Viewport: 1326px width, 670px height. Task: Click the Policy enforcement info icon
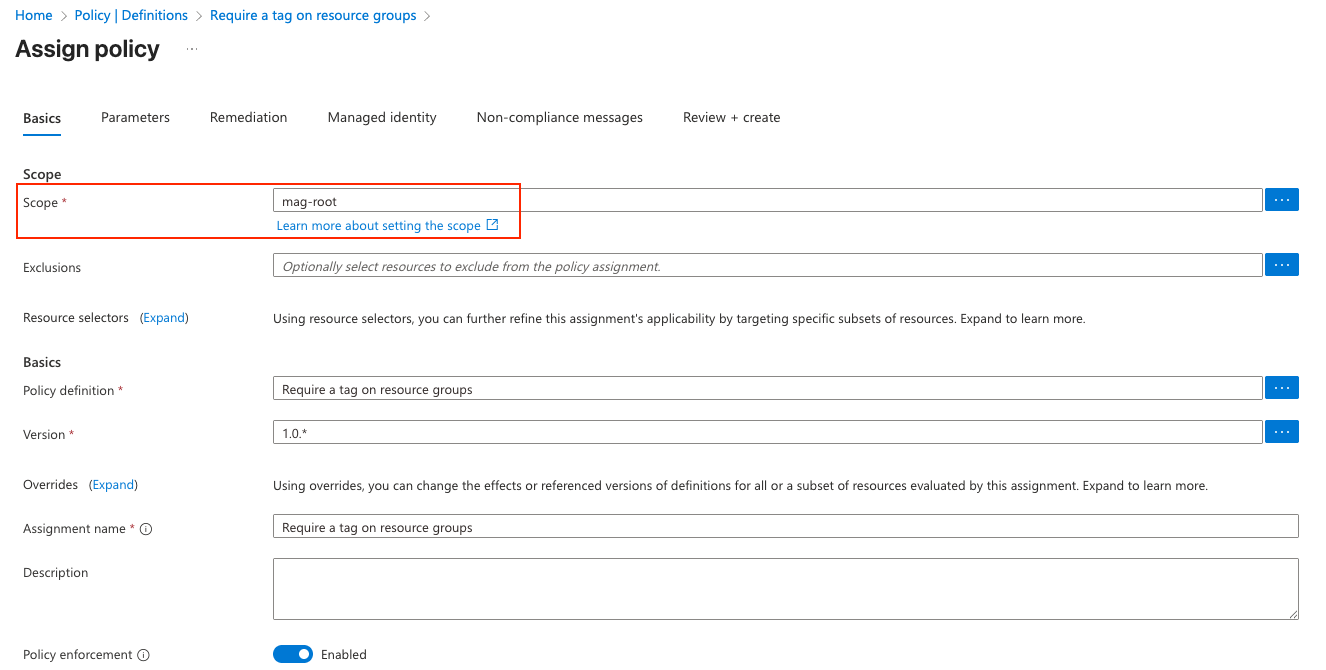143,655
